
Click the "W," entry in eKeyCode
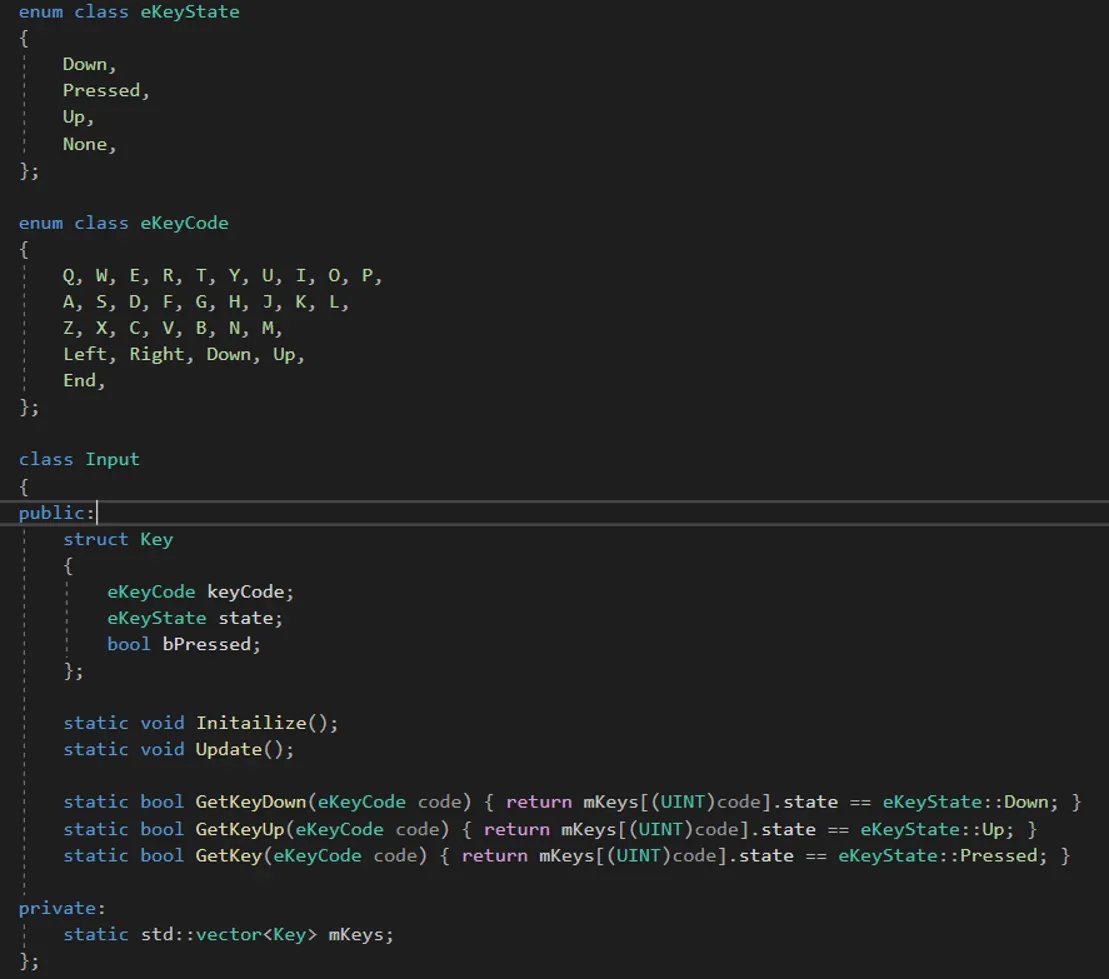point(105,276)
